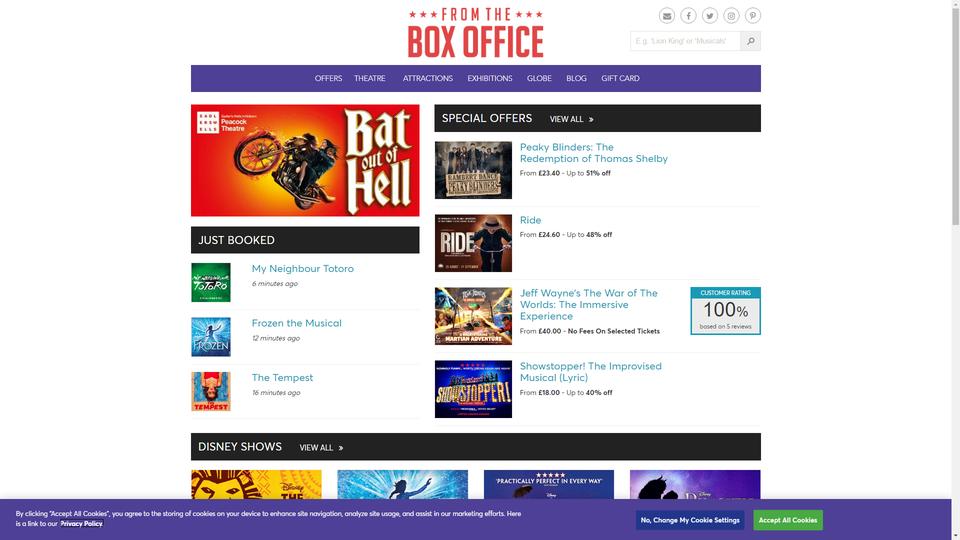
Task: Open the blue Frozen Disney show card
Action: point(402,484)
